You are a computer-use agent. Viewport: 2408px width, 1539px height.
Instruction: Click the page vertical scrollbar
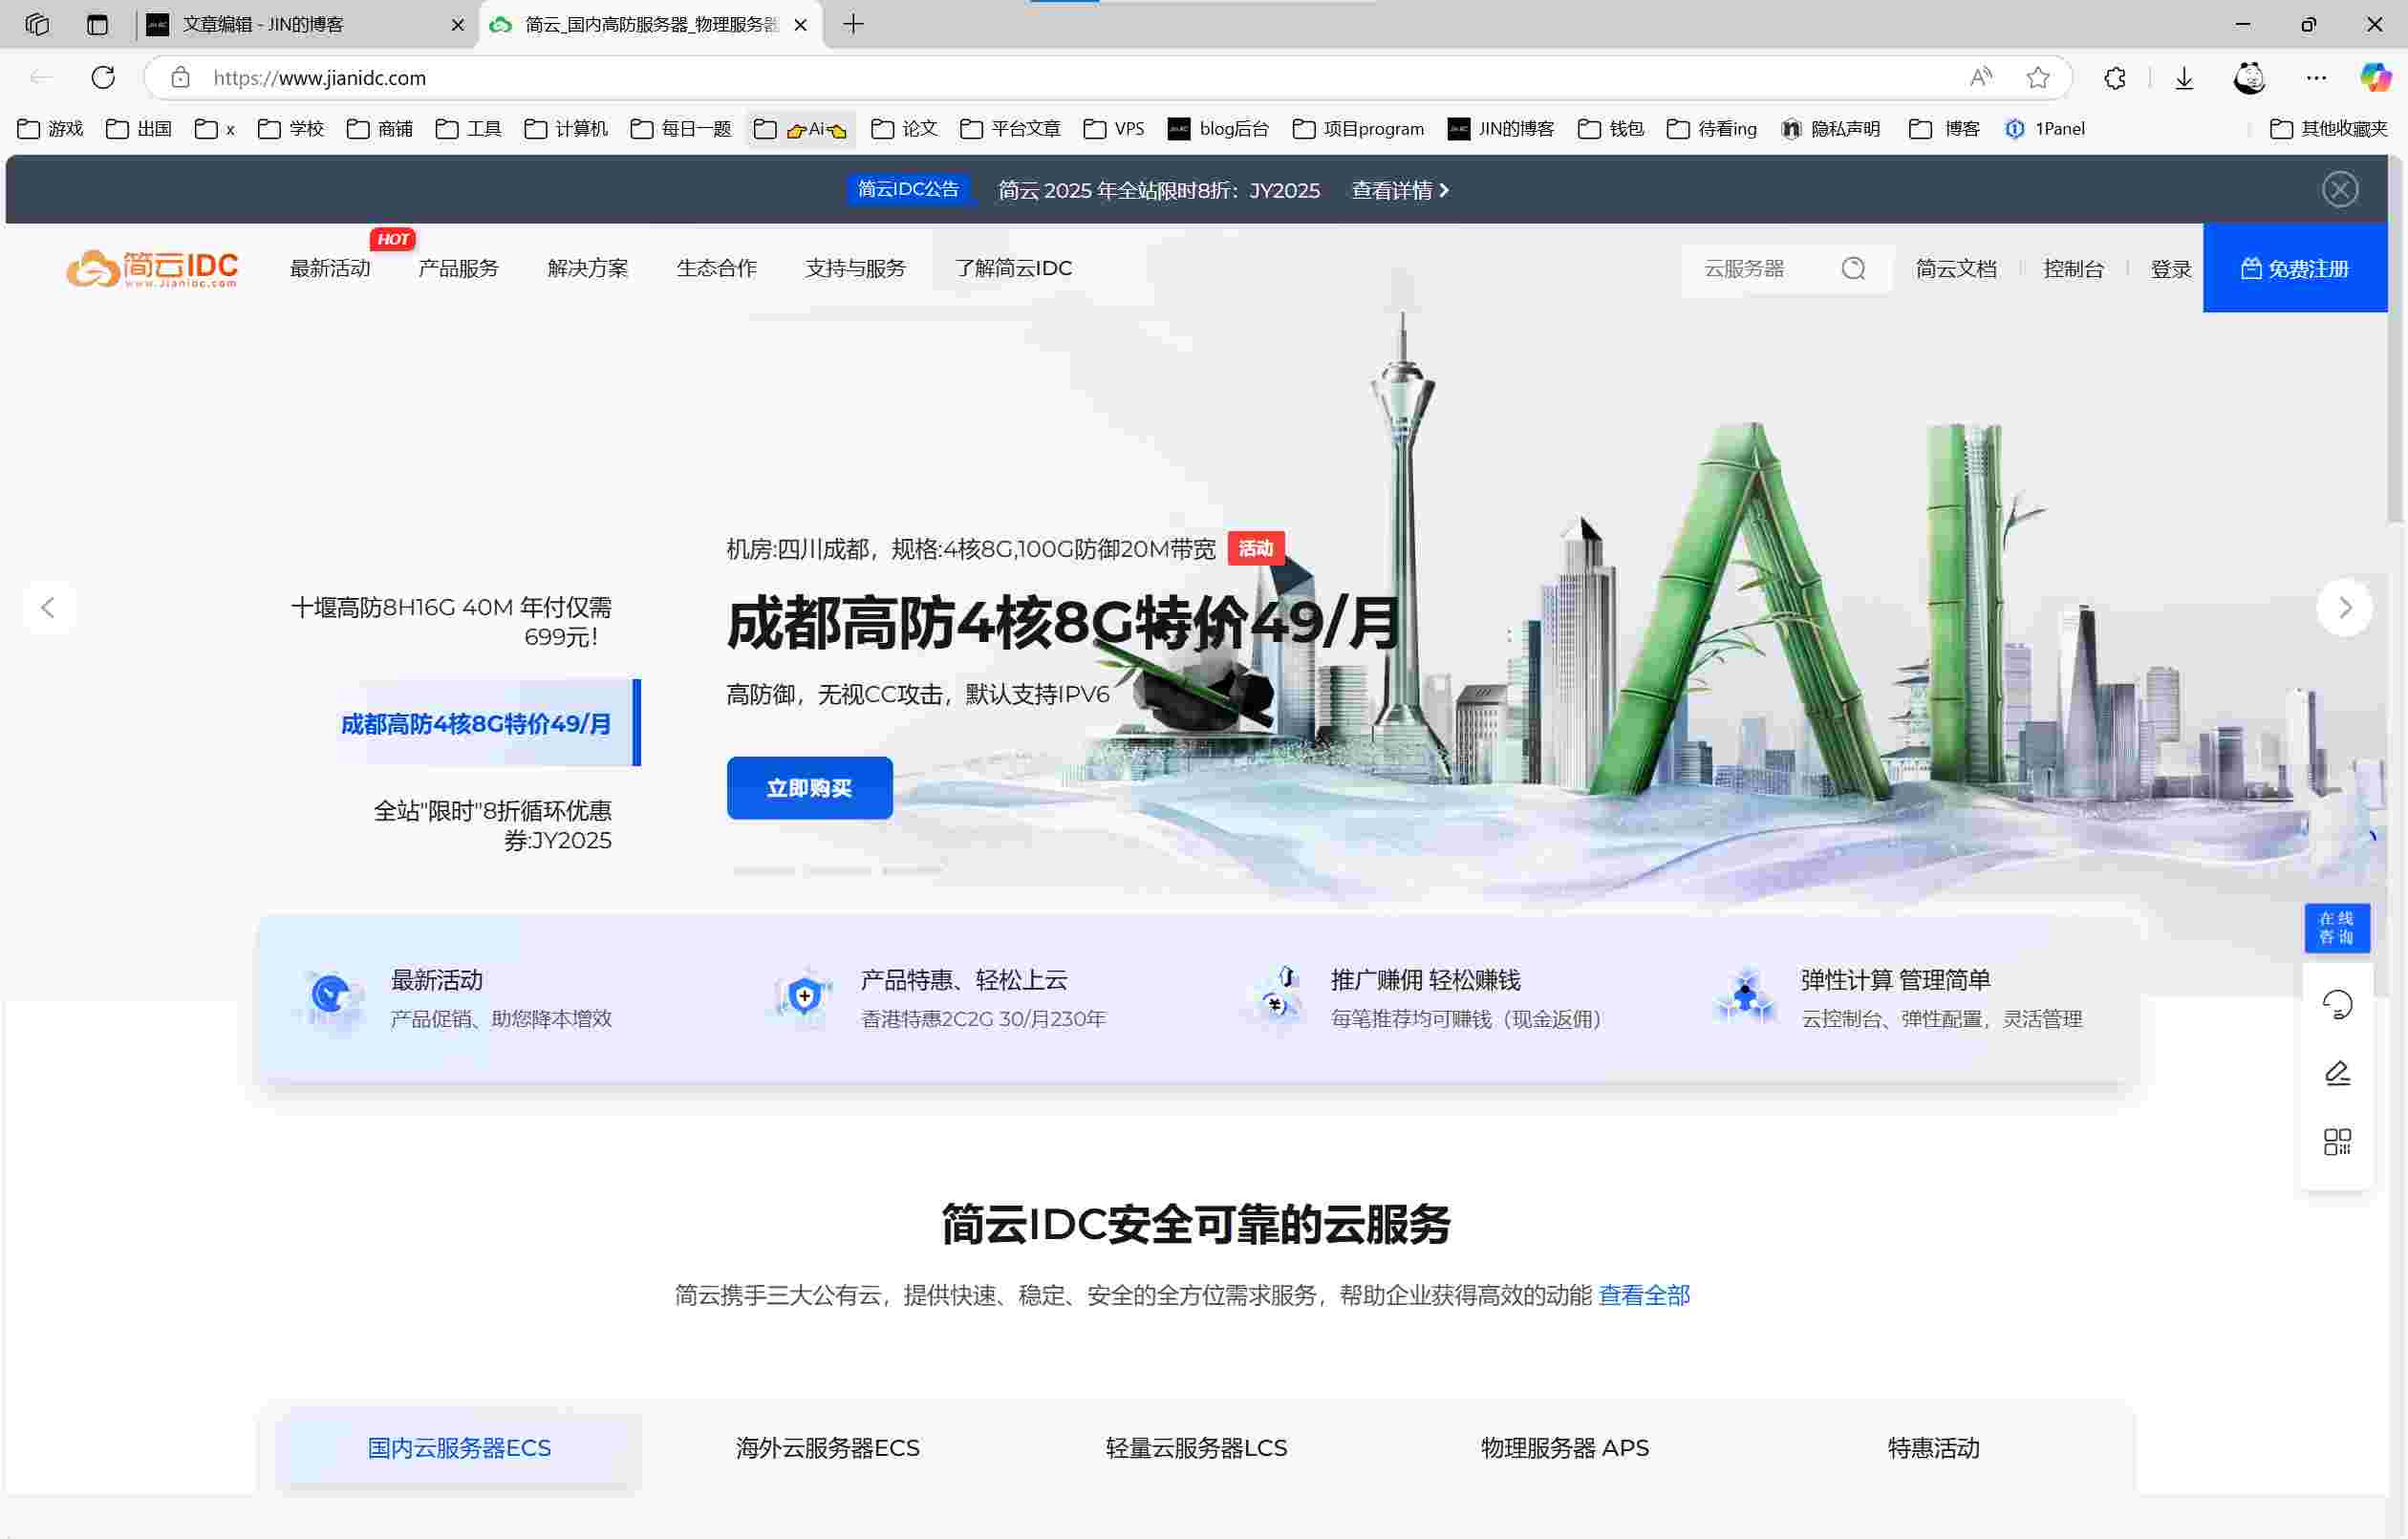(x=2396, y=340)
